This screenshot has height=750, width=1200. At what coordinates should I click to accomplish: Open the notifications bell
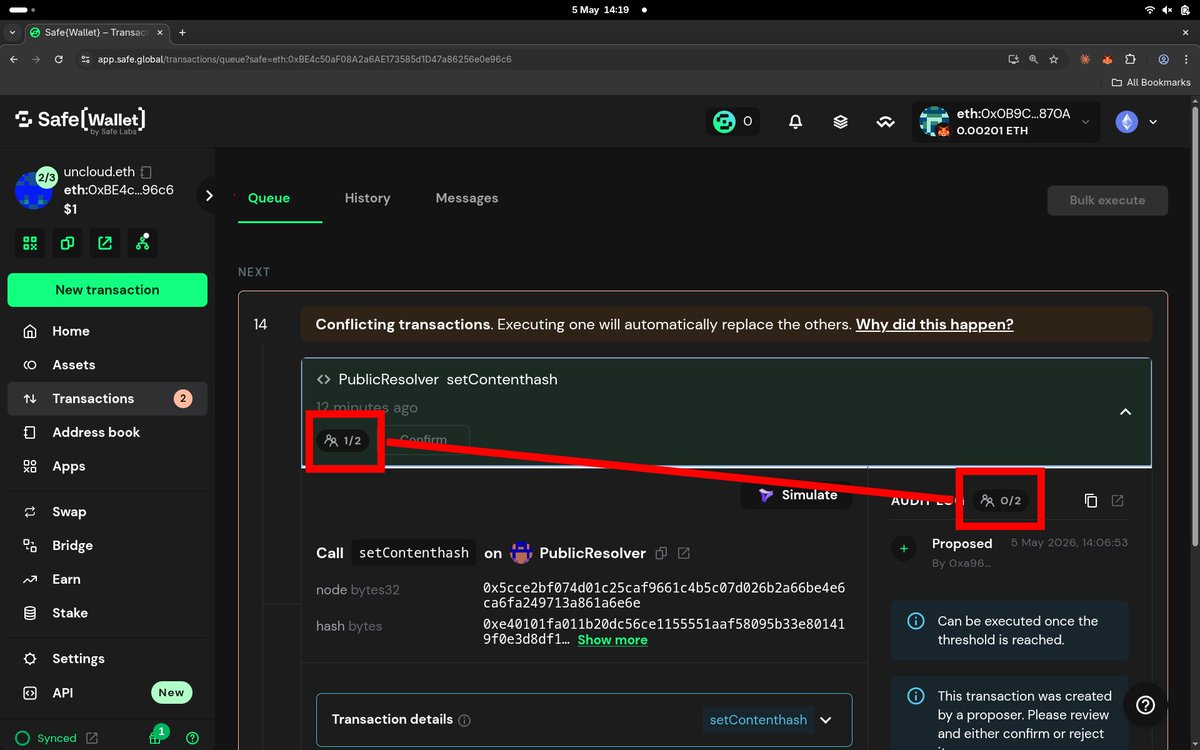tap(795, 122)
